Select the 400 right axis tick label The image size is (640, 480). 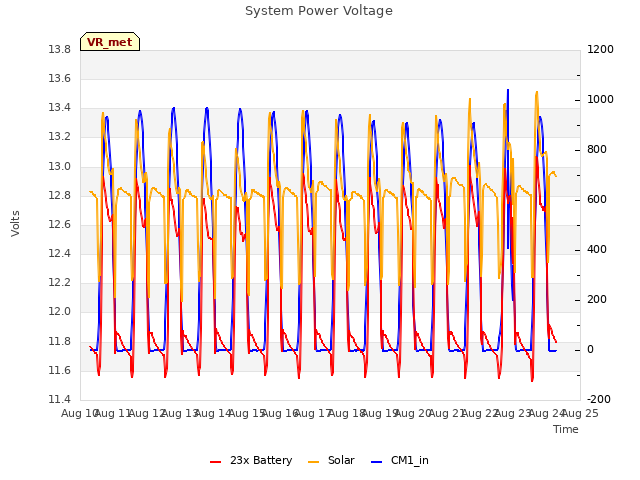[597, 249]
